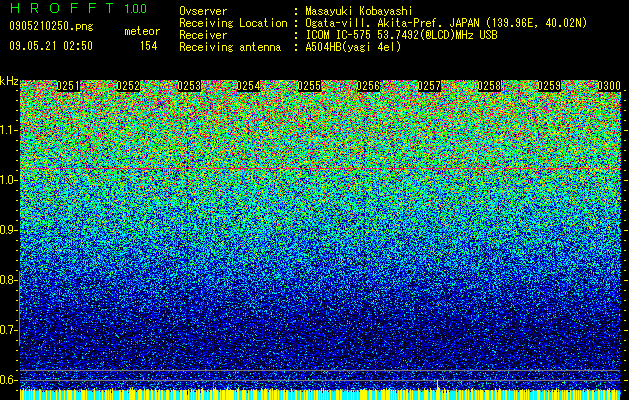
Task: Select the 0253 time label
Action: pos(189,86)
